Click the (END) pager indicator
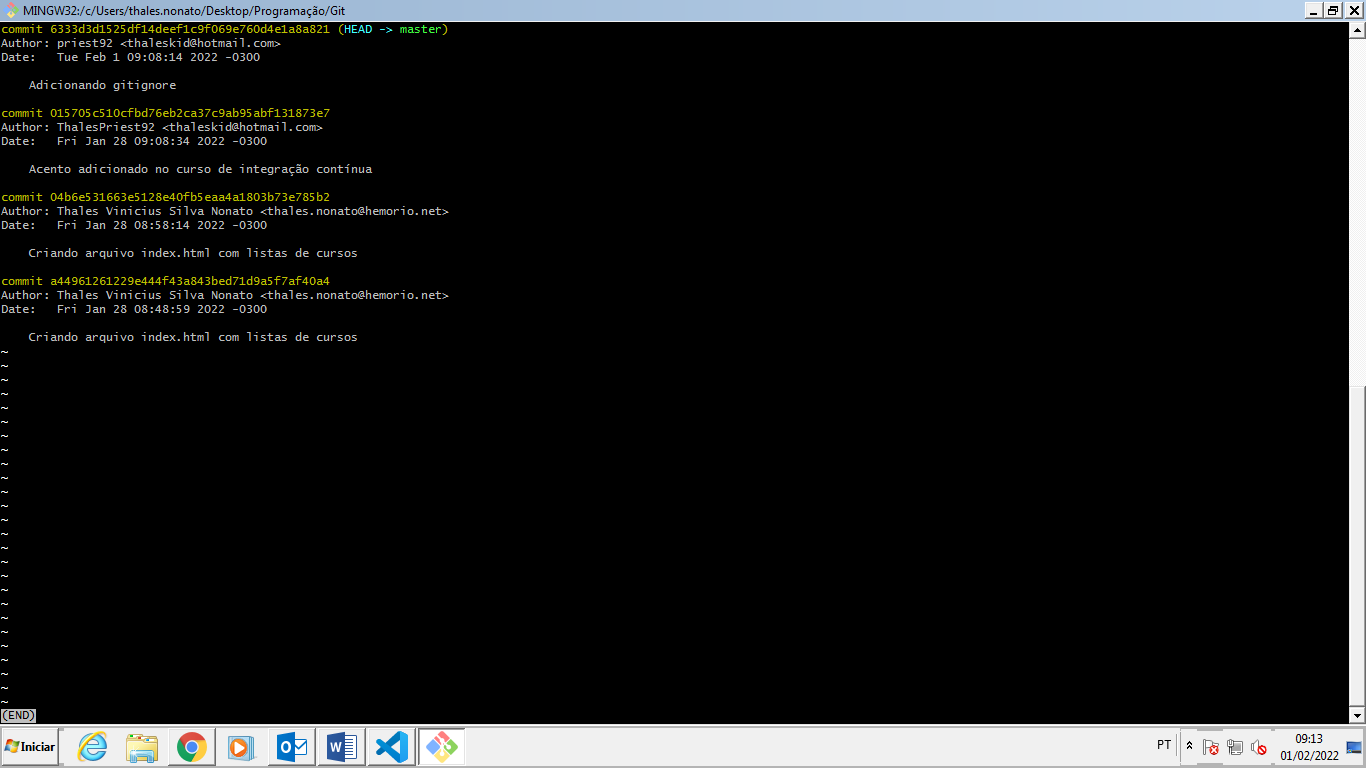The image size is (1366, 768). (x=19, y=715)
